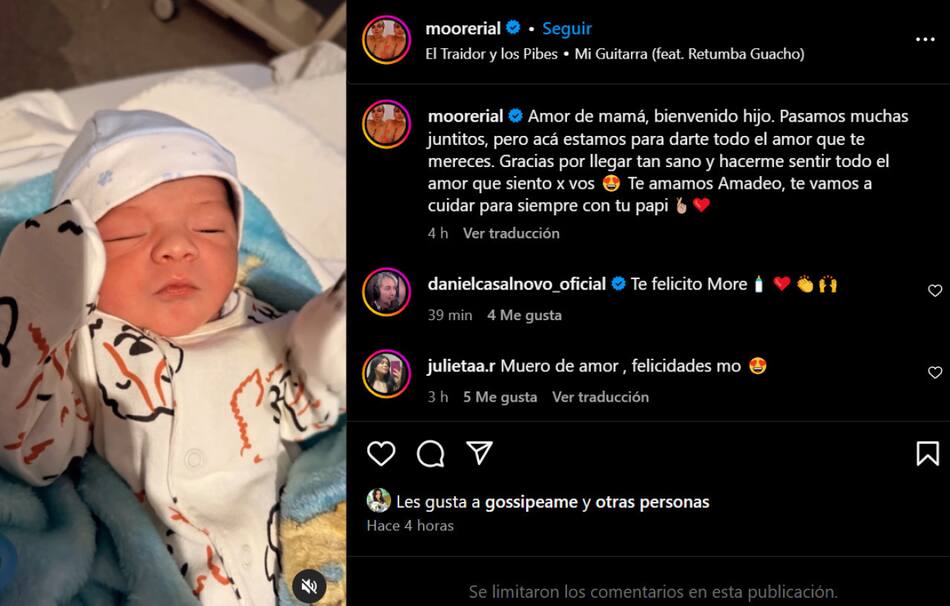This screenshot has width=950, height=606.
Task: View the 5 Me gusta likes
Action: (500, 397)
